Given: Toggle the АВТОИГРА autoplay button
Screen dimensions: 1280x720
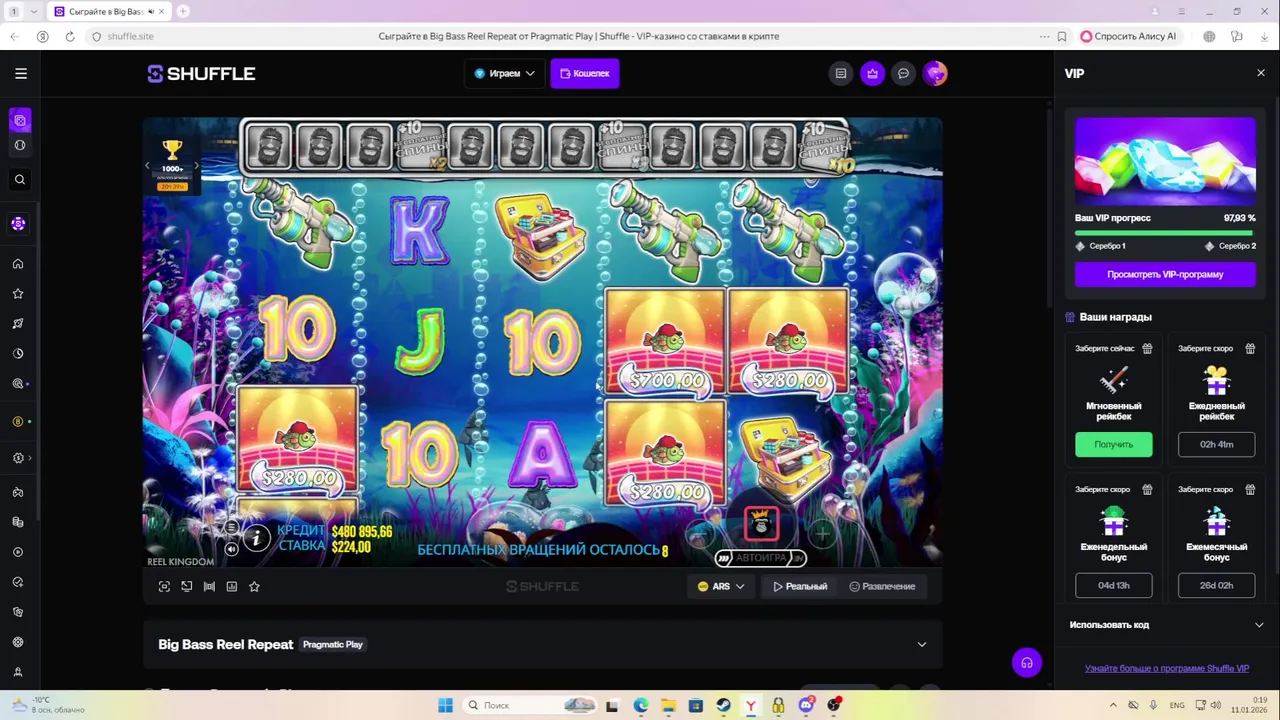Looking at the screenshot, I should click(x=761, y=558).
